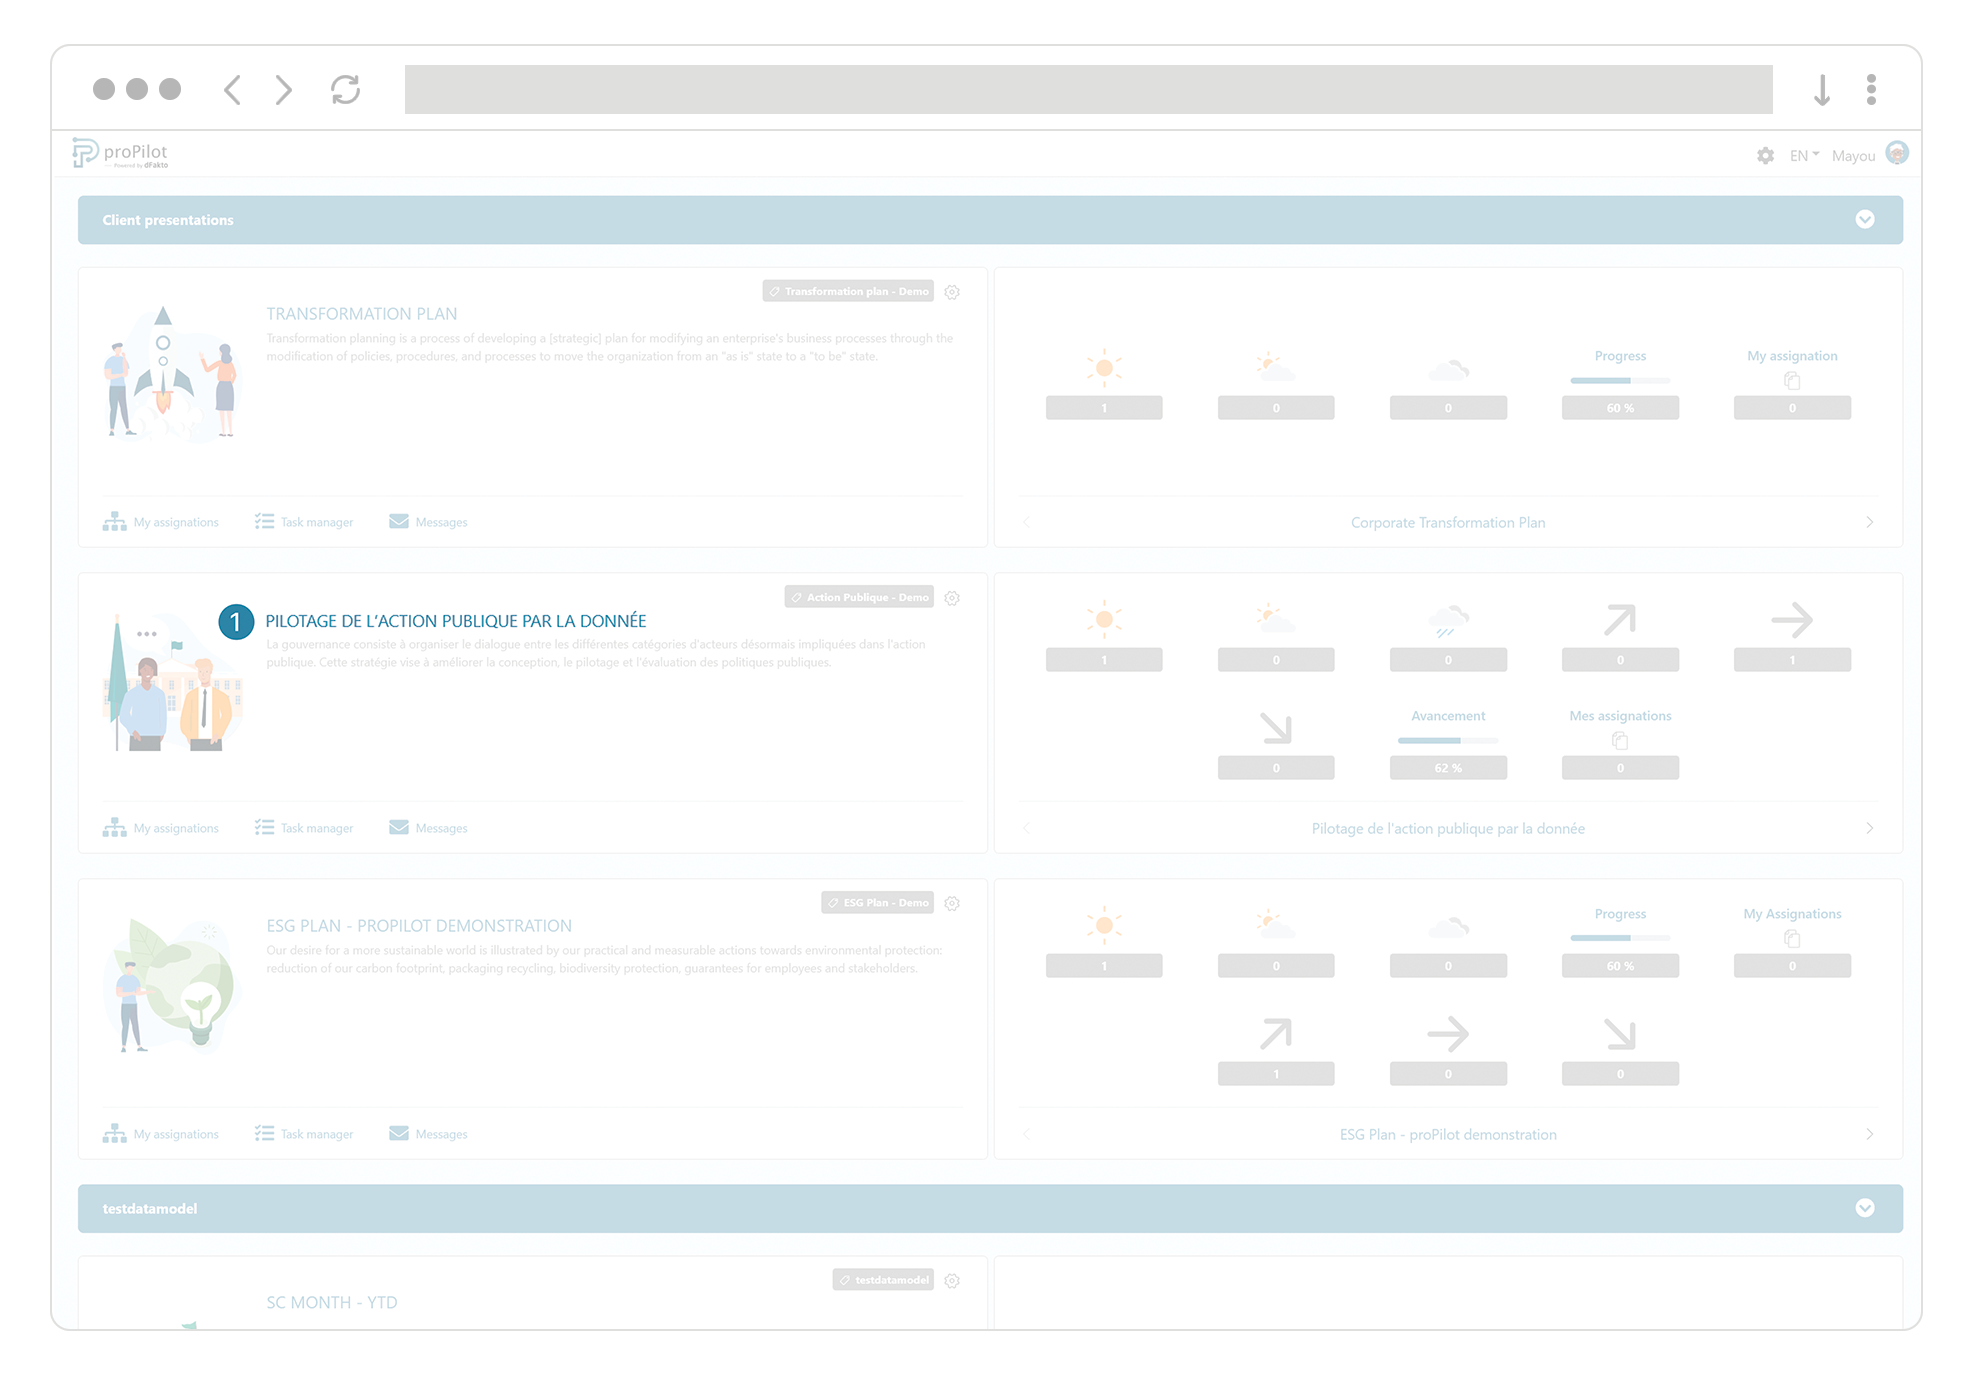Open Task manager under Transformation Plan
This screenshot has width=1973, height=1384.
pos(303,521)
